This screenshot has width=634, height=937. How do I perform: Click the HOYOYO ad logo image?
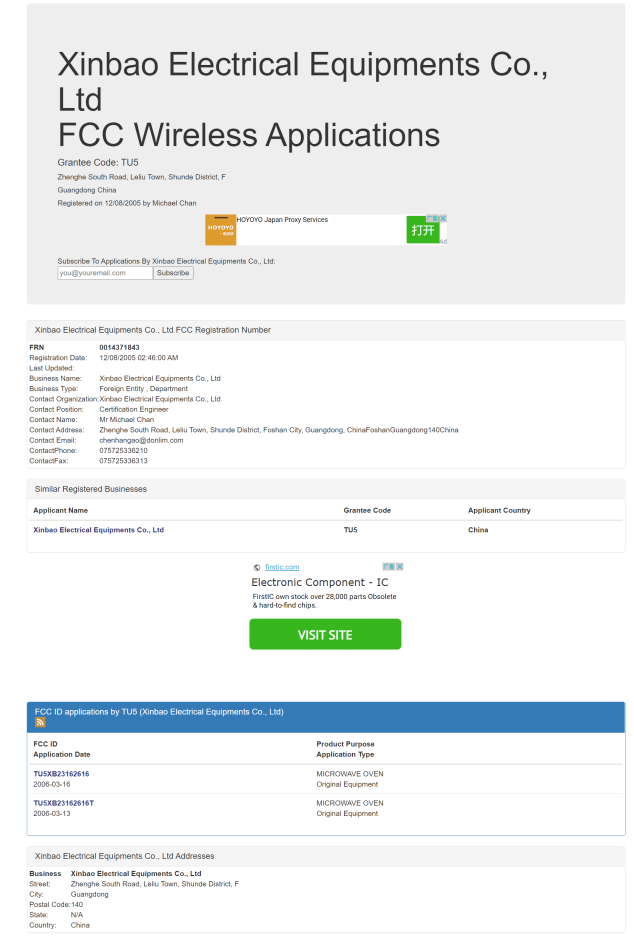tap(220, 230)
